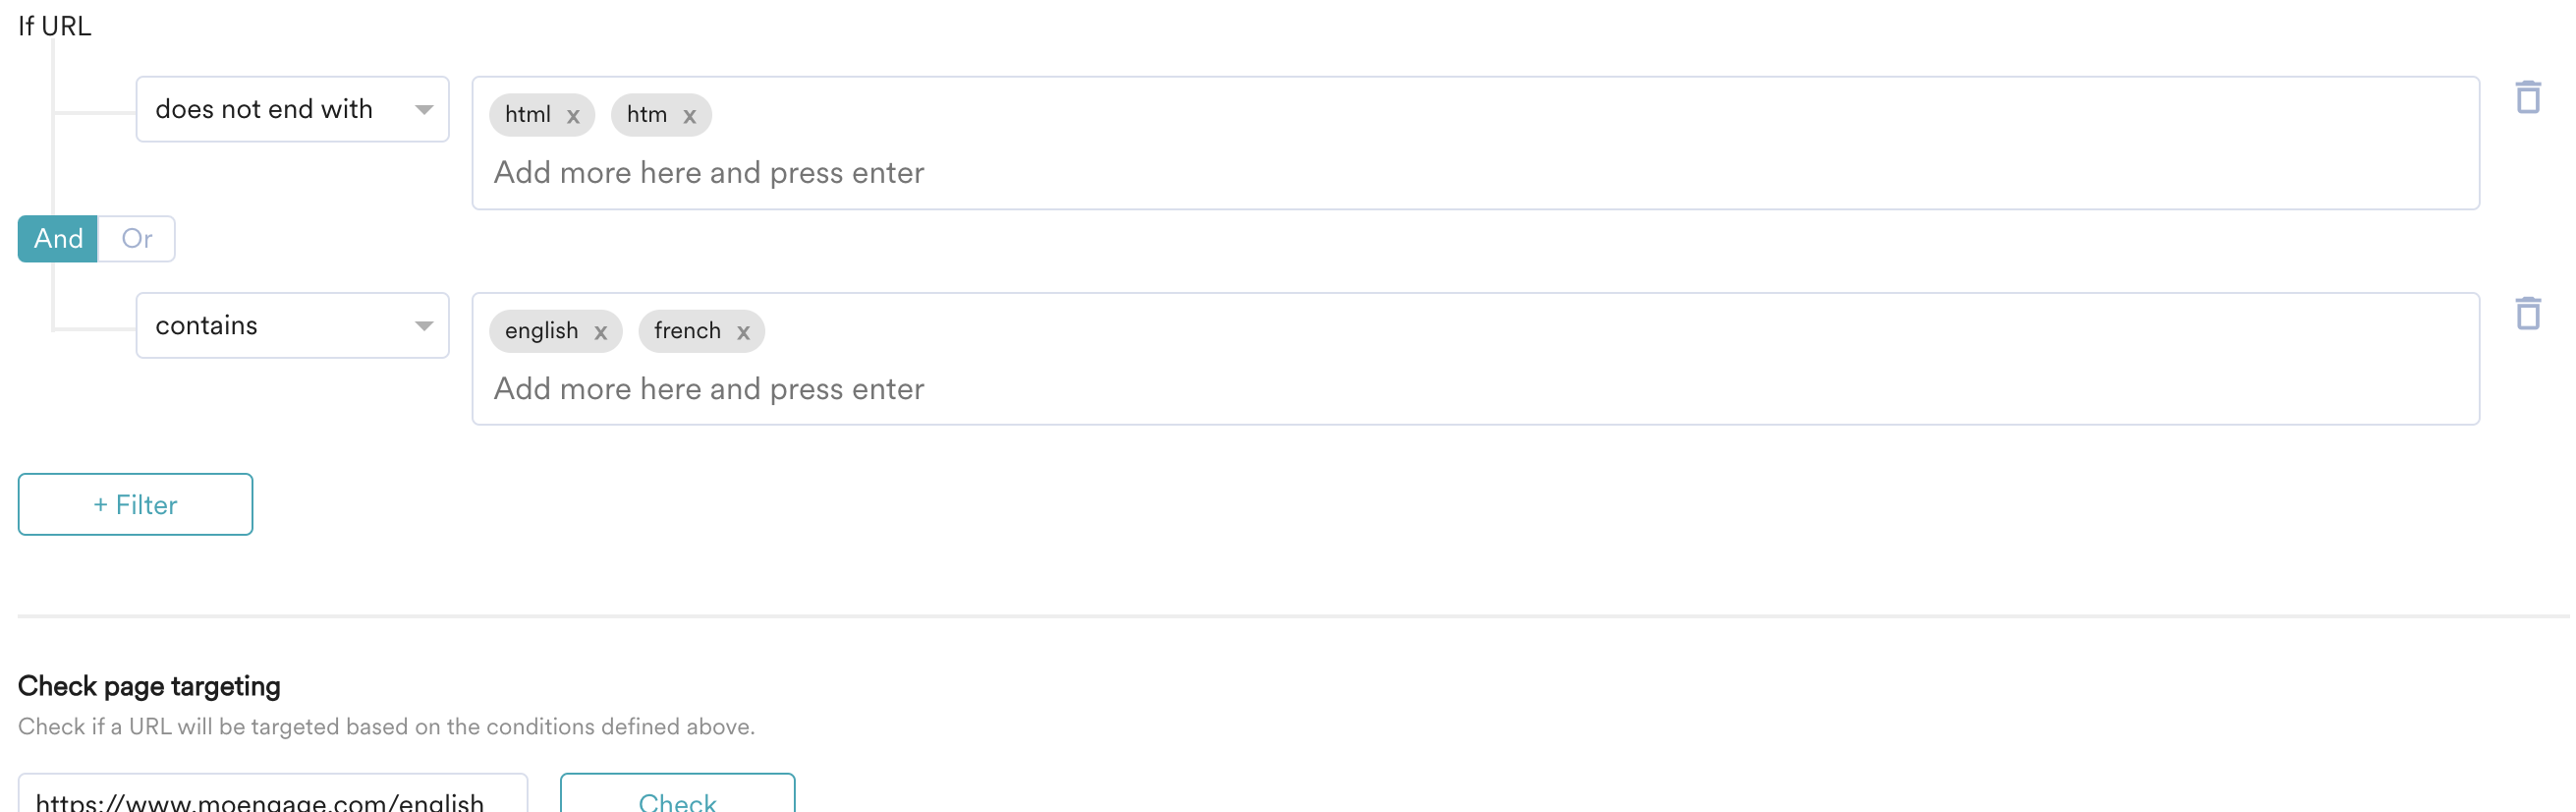2576x812 pixels.
Task: Remove the 'html' tag with its x icon
Action: (573, 116)
